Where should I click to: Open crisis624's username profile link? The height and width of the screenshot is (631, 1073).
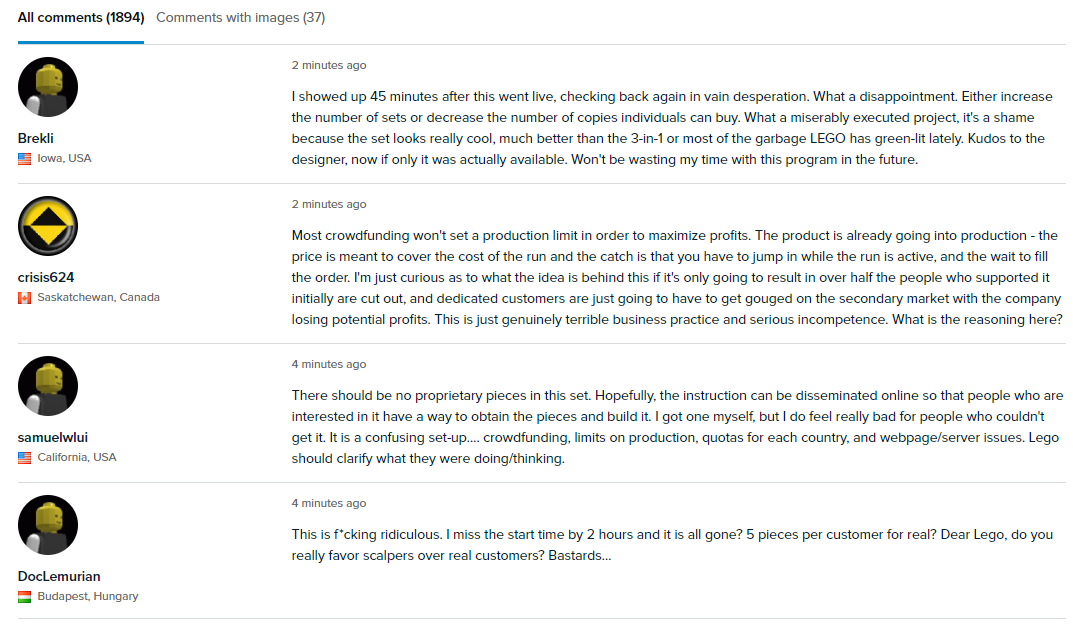(46, 277)
